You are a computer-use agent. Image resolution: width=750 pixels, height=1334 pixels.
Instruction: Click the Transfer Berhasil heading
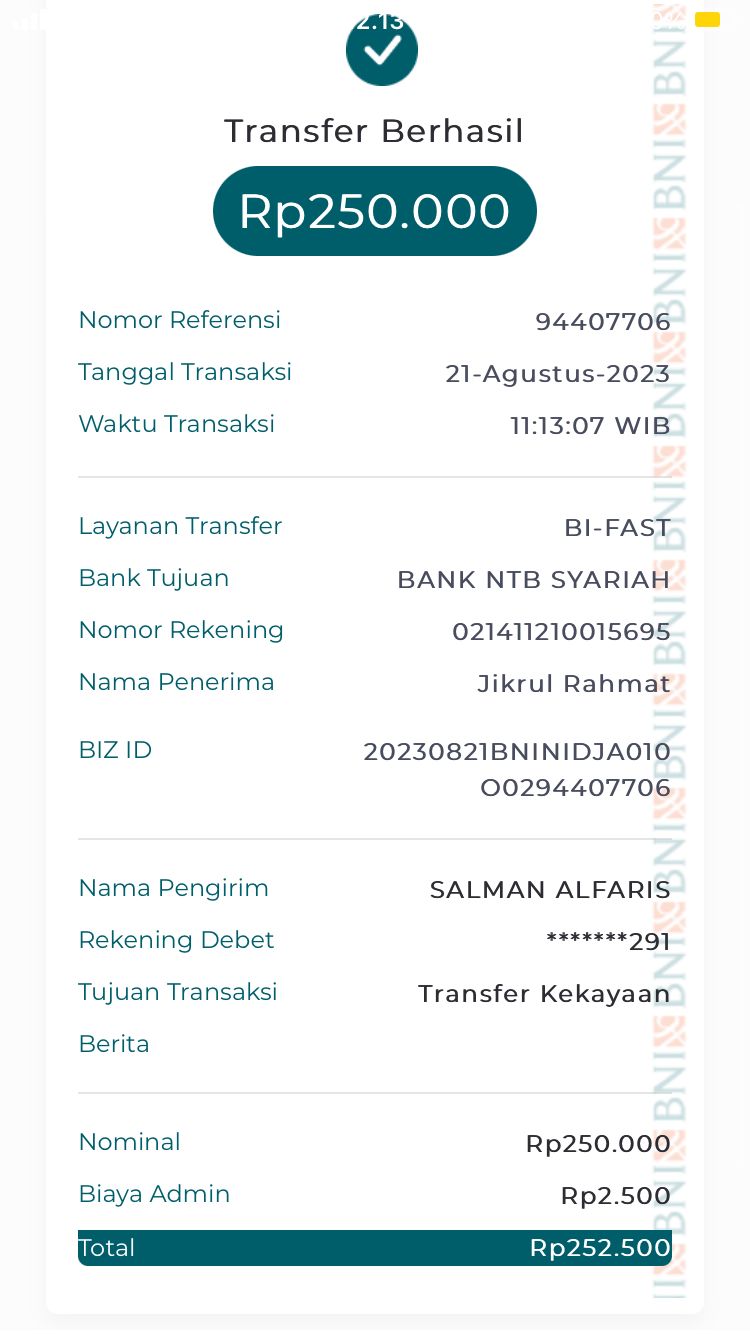tap(374, 131)
